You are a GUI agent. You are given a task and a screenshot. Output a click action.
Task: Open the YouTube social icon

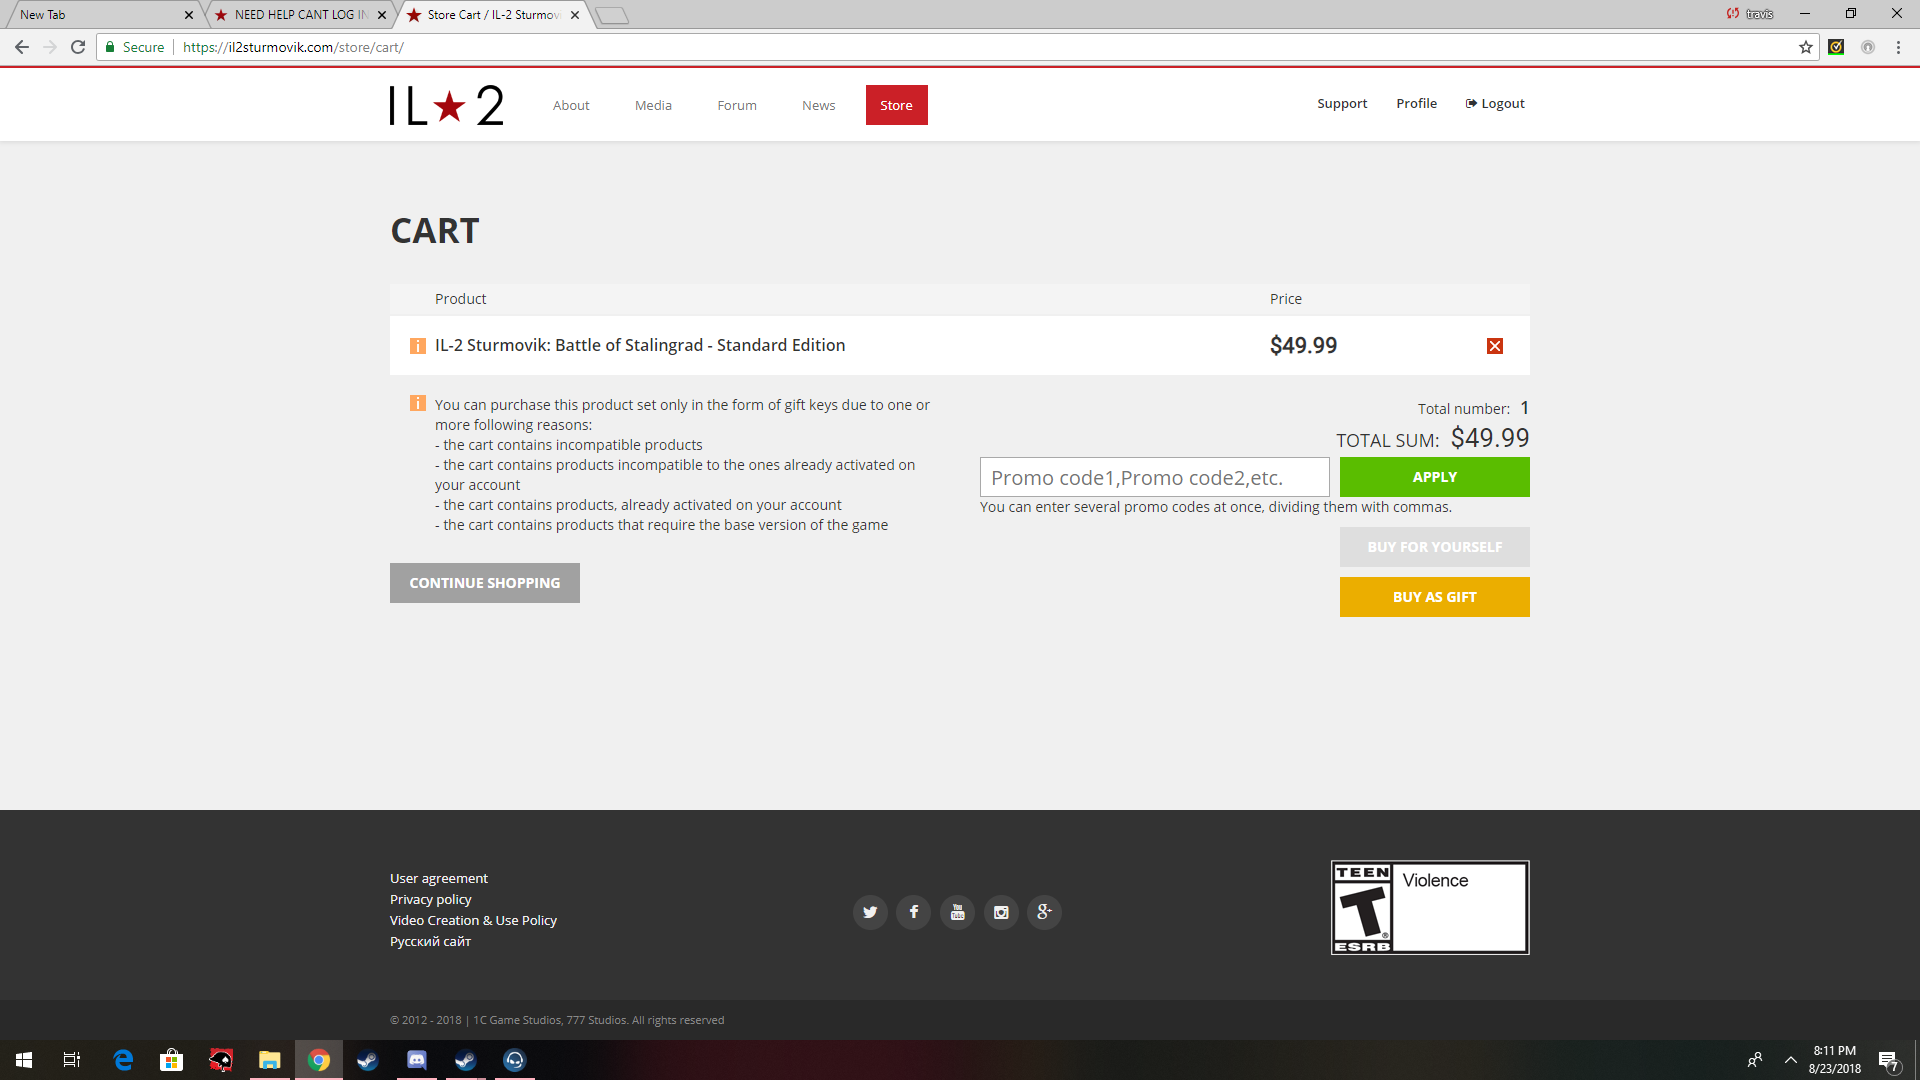[957, 912]
